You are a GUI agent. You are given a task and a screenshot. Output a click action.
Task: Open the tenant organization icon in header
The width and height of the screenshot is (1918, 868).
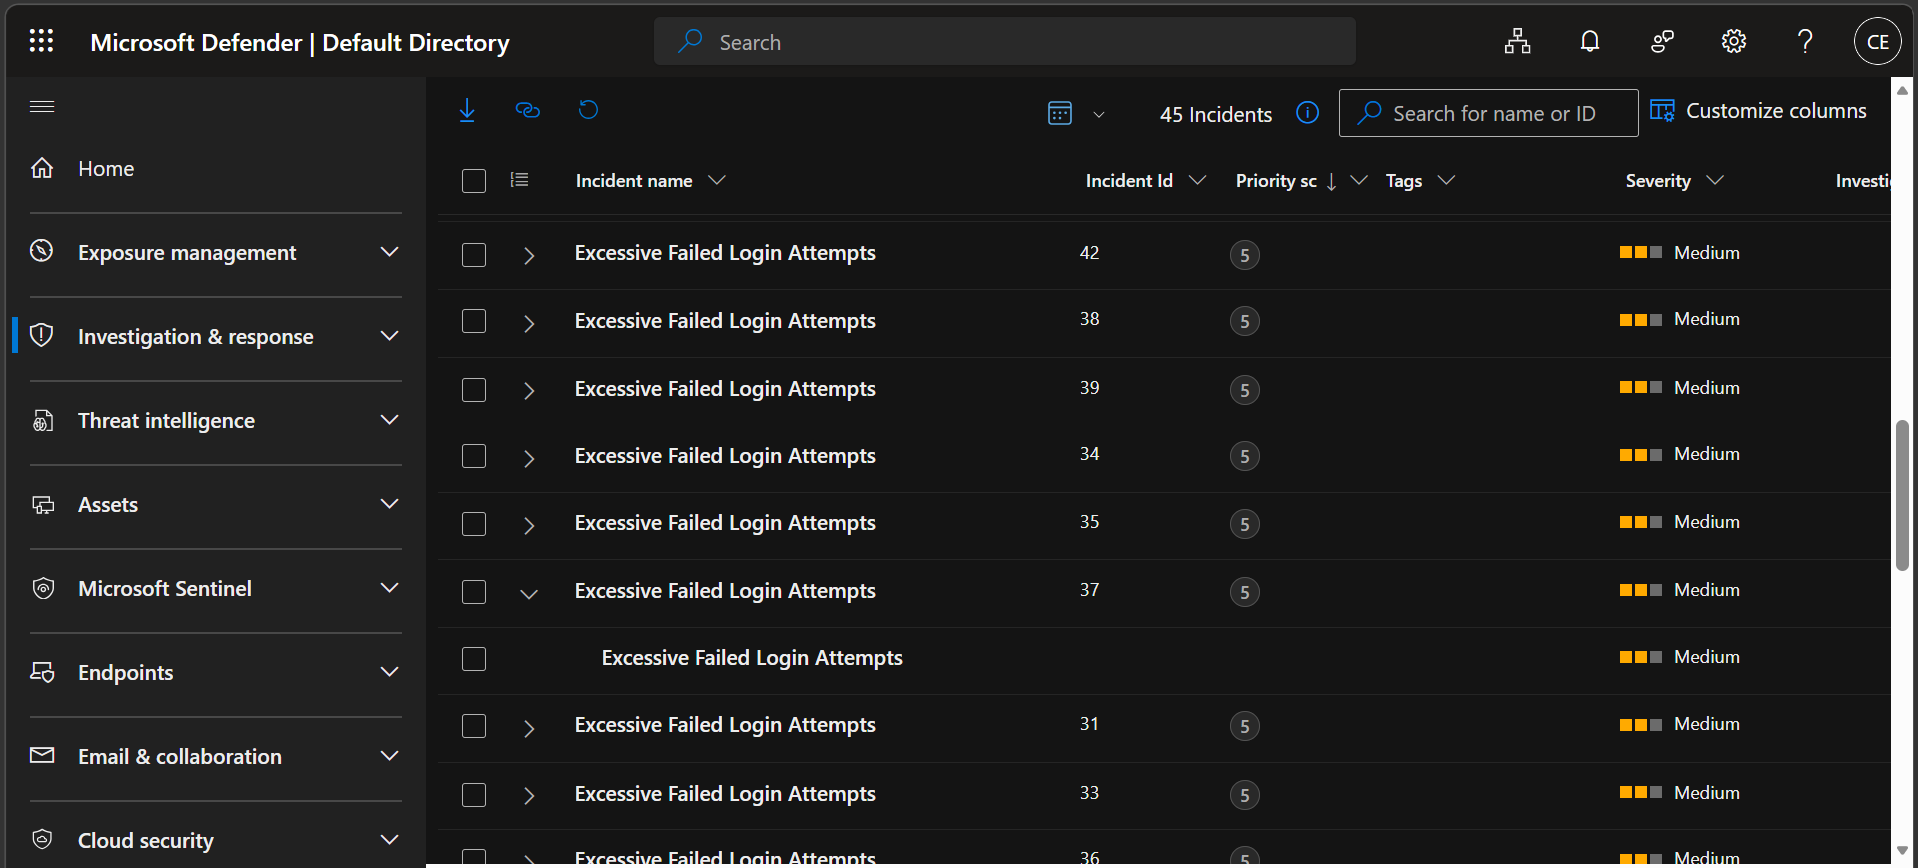tap(1518, 41)
